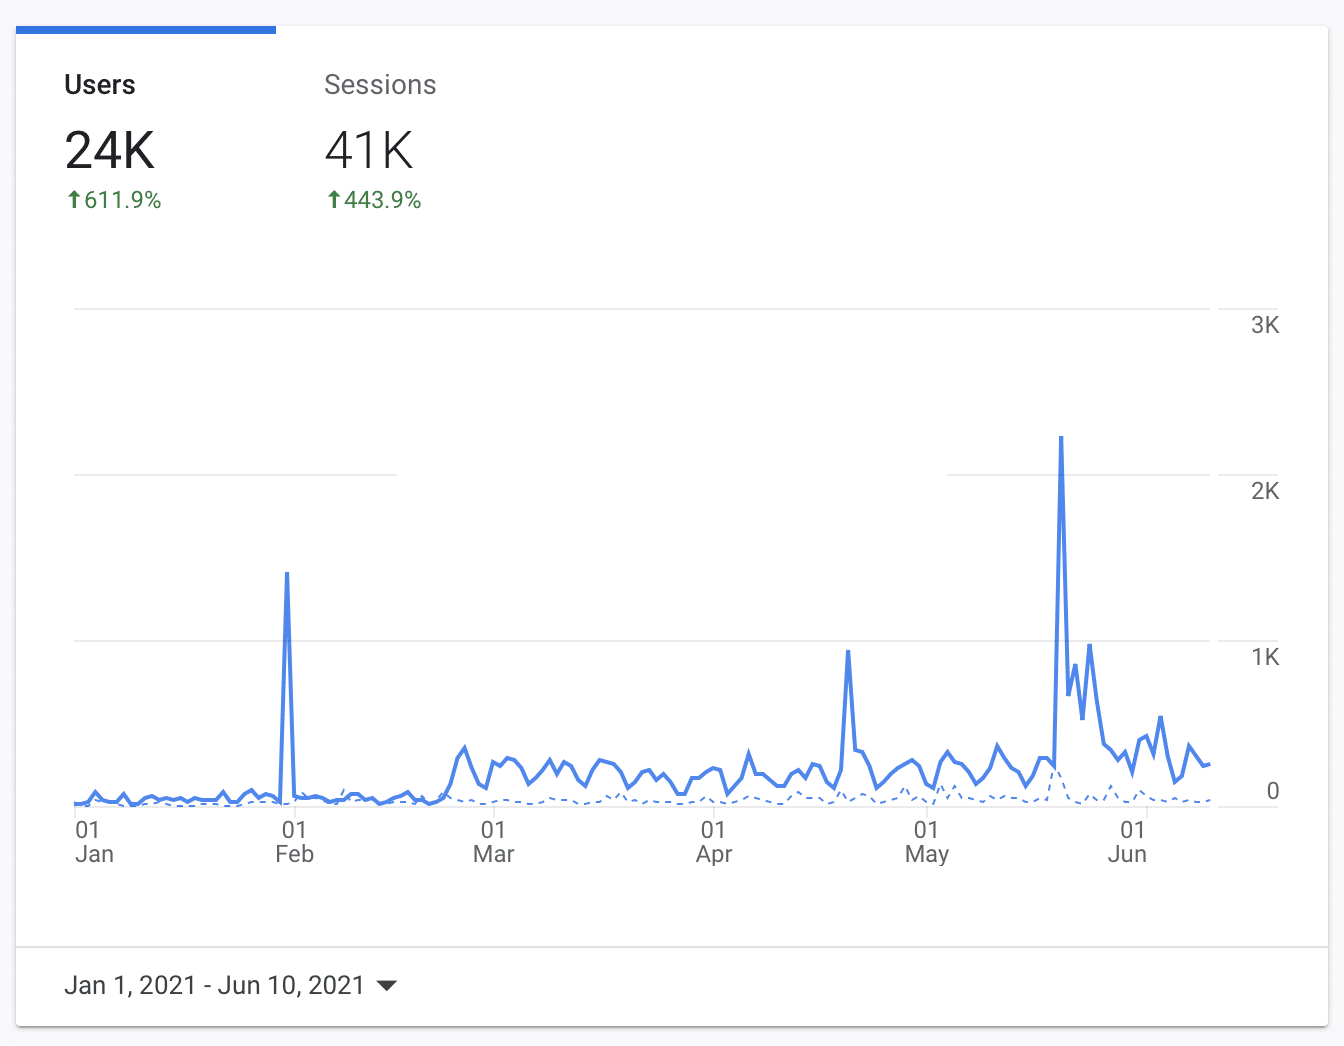This screenshot has height=1046, width=1344.
Task: Click the spike in mid April
Action: click(x=848, y=652)
